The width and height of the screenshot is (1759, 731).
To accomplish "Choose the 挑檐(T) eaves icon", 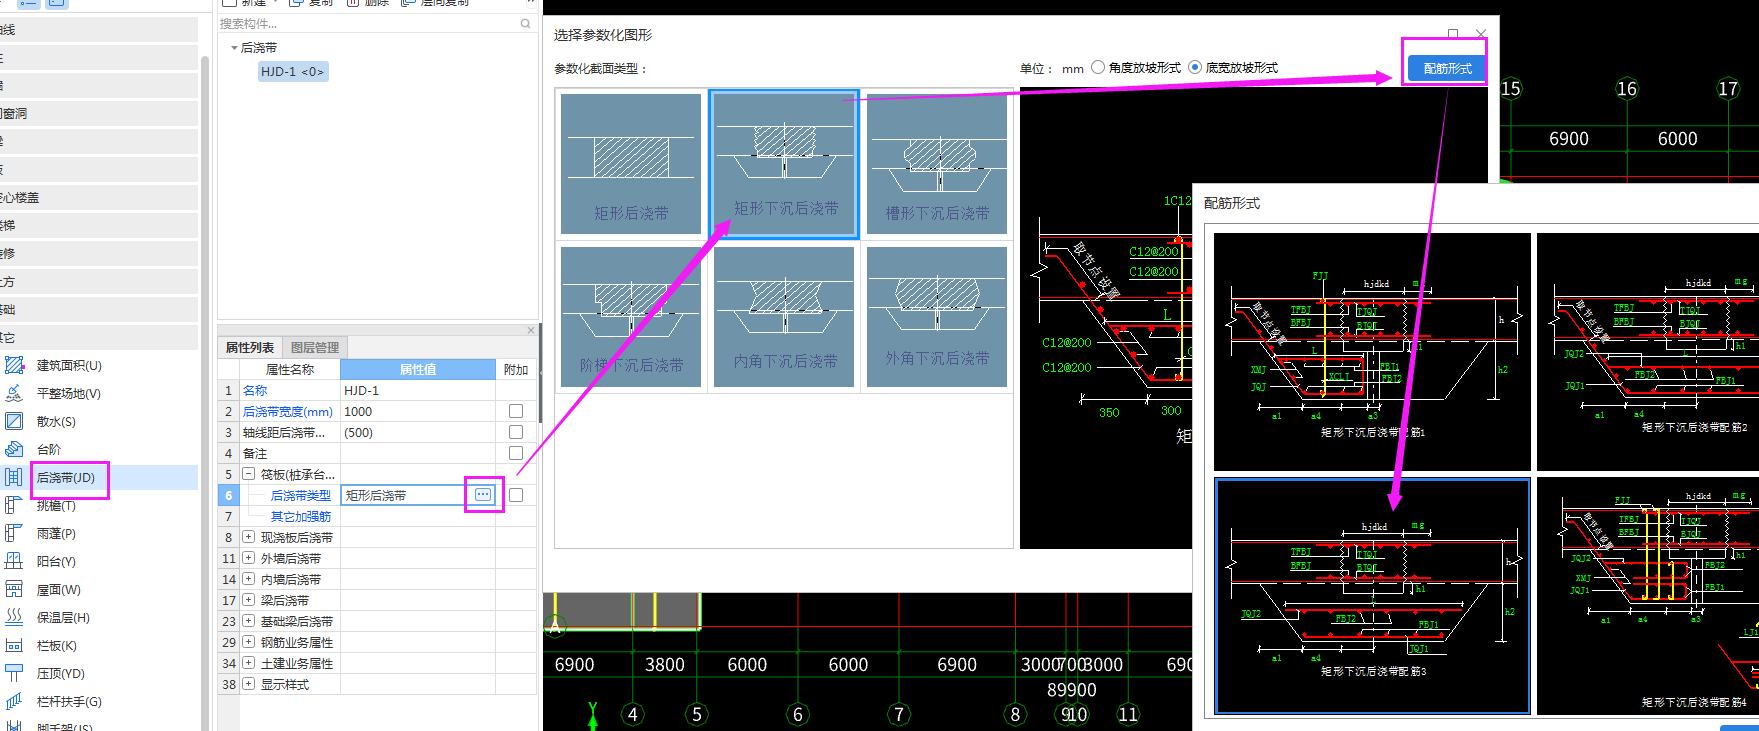I will tap(14, 505).
